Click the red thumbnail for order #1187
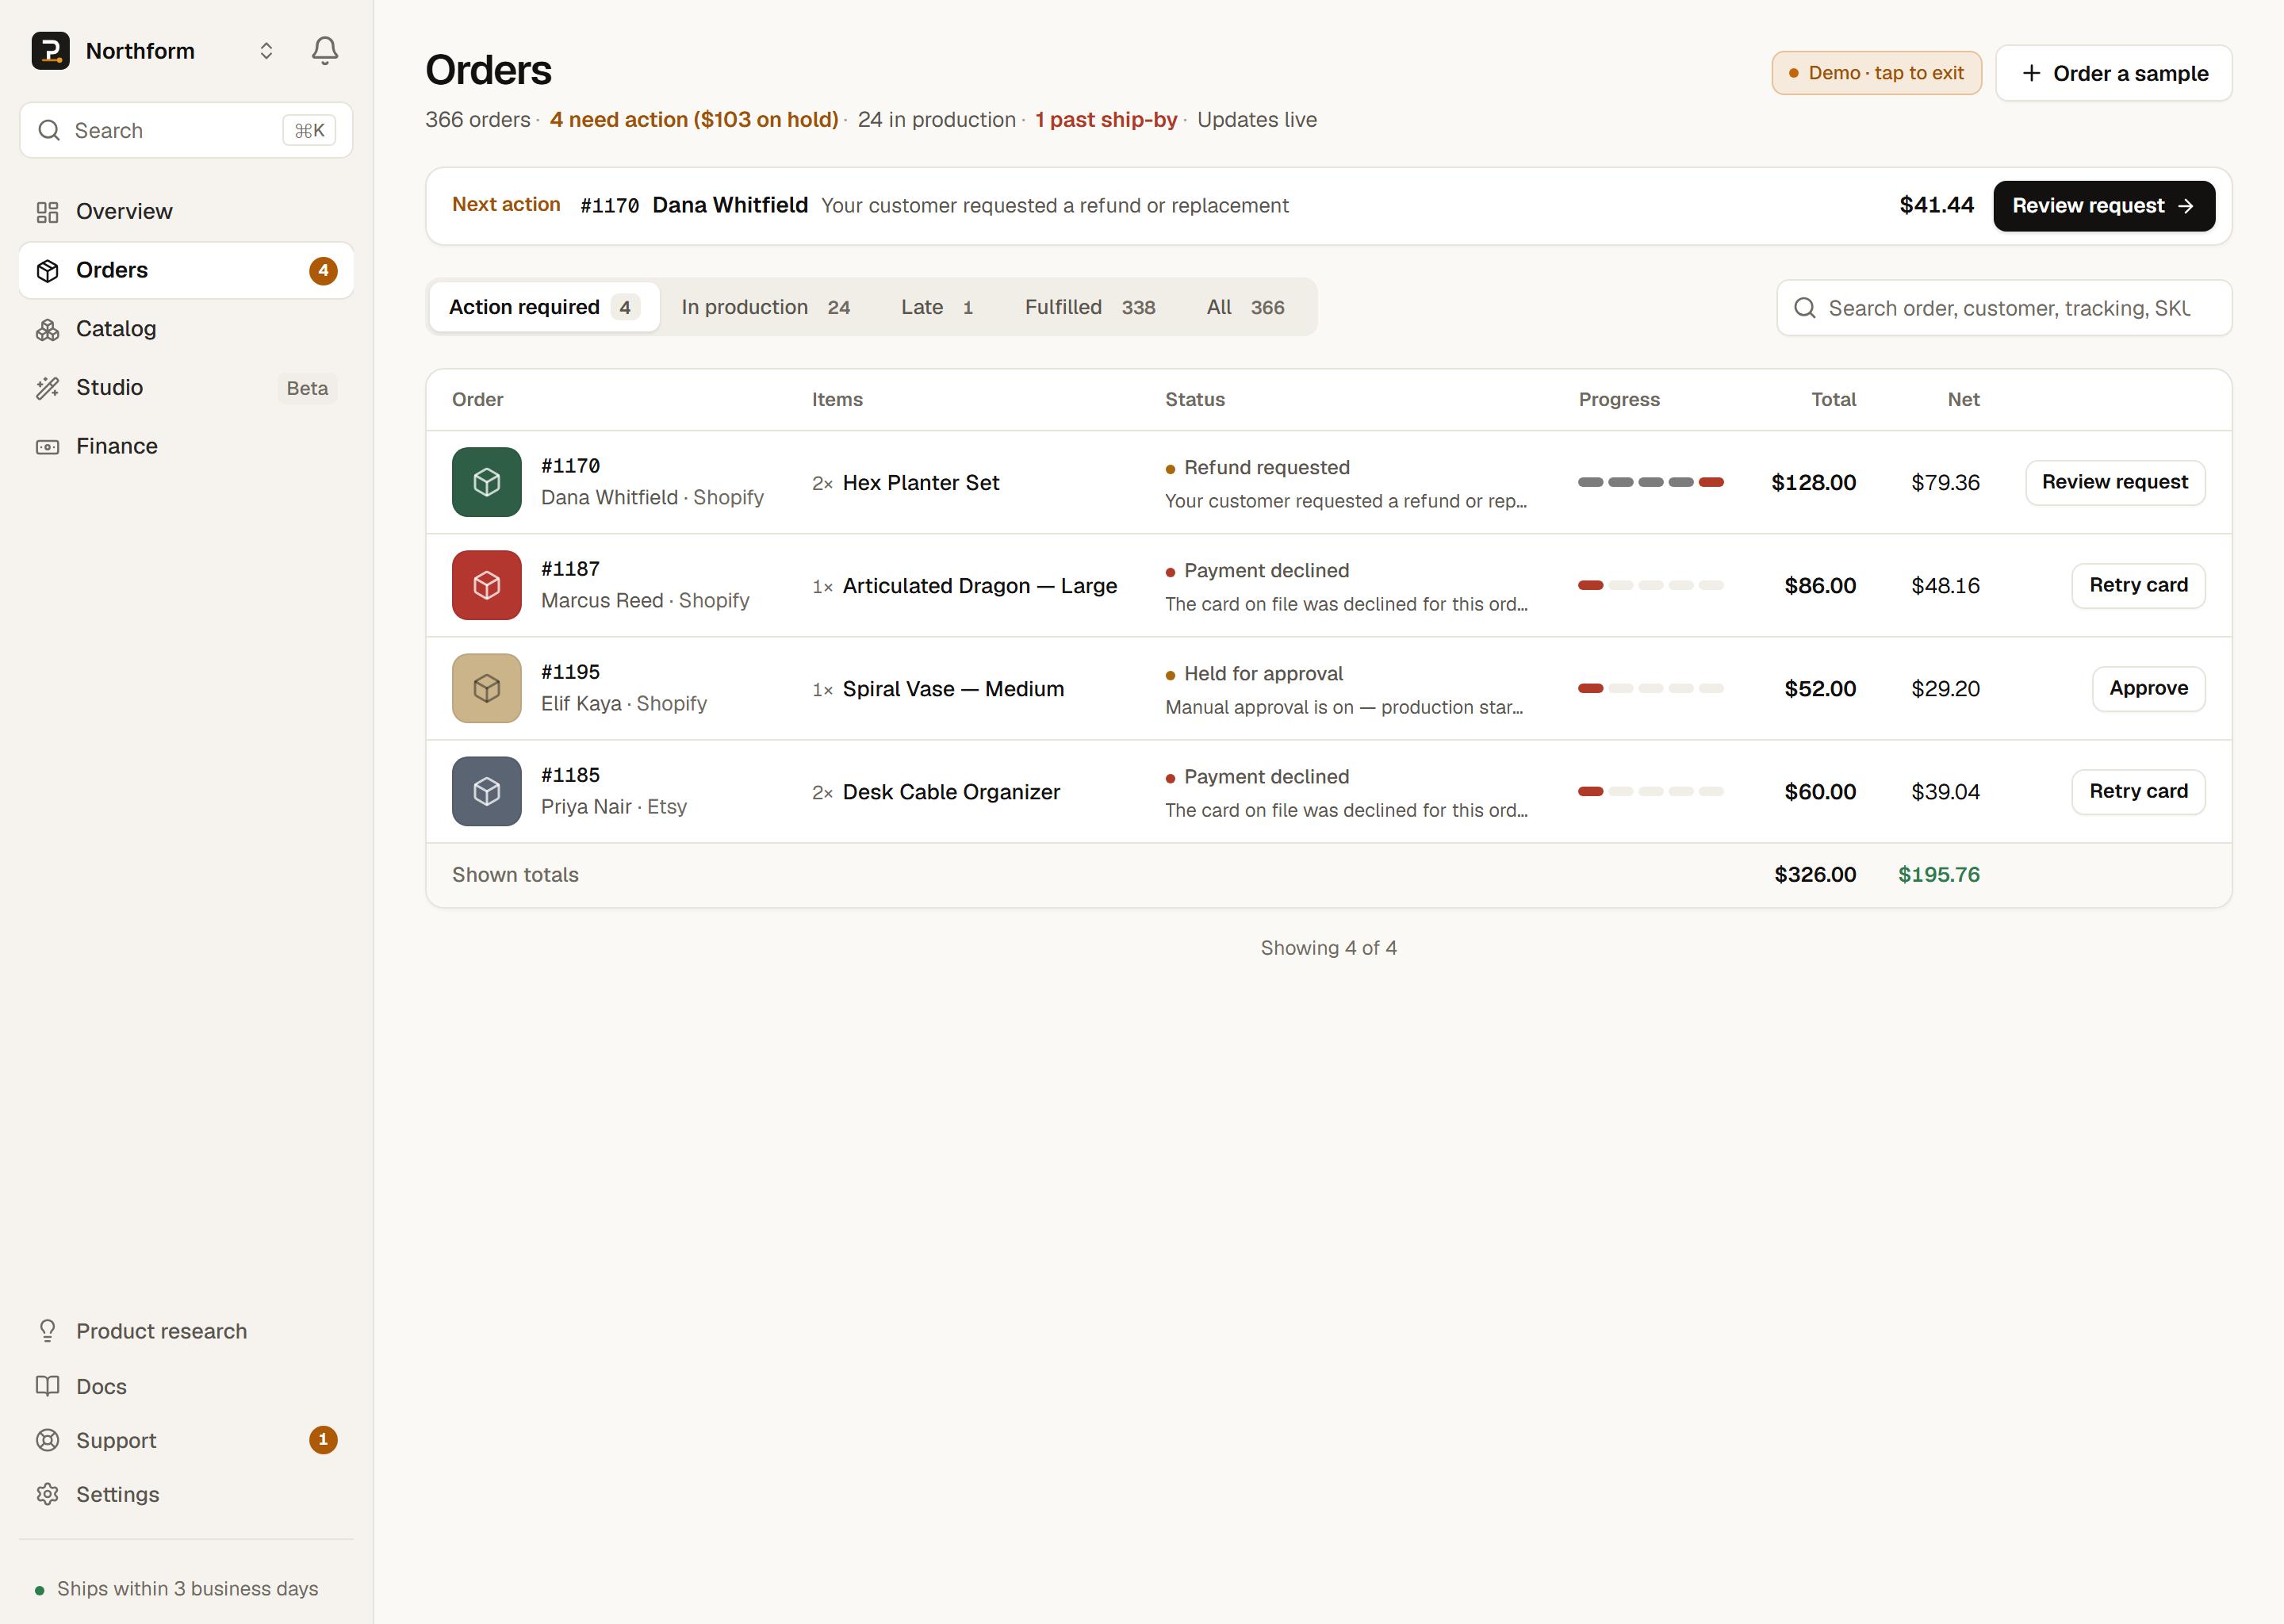Viewport: 2284px width, 1624px height. pos(486,585)
